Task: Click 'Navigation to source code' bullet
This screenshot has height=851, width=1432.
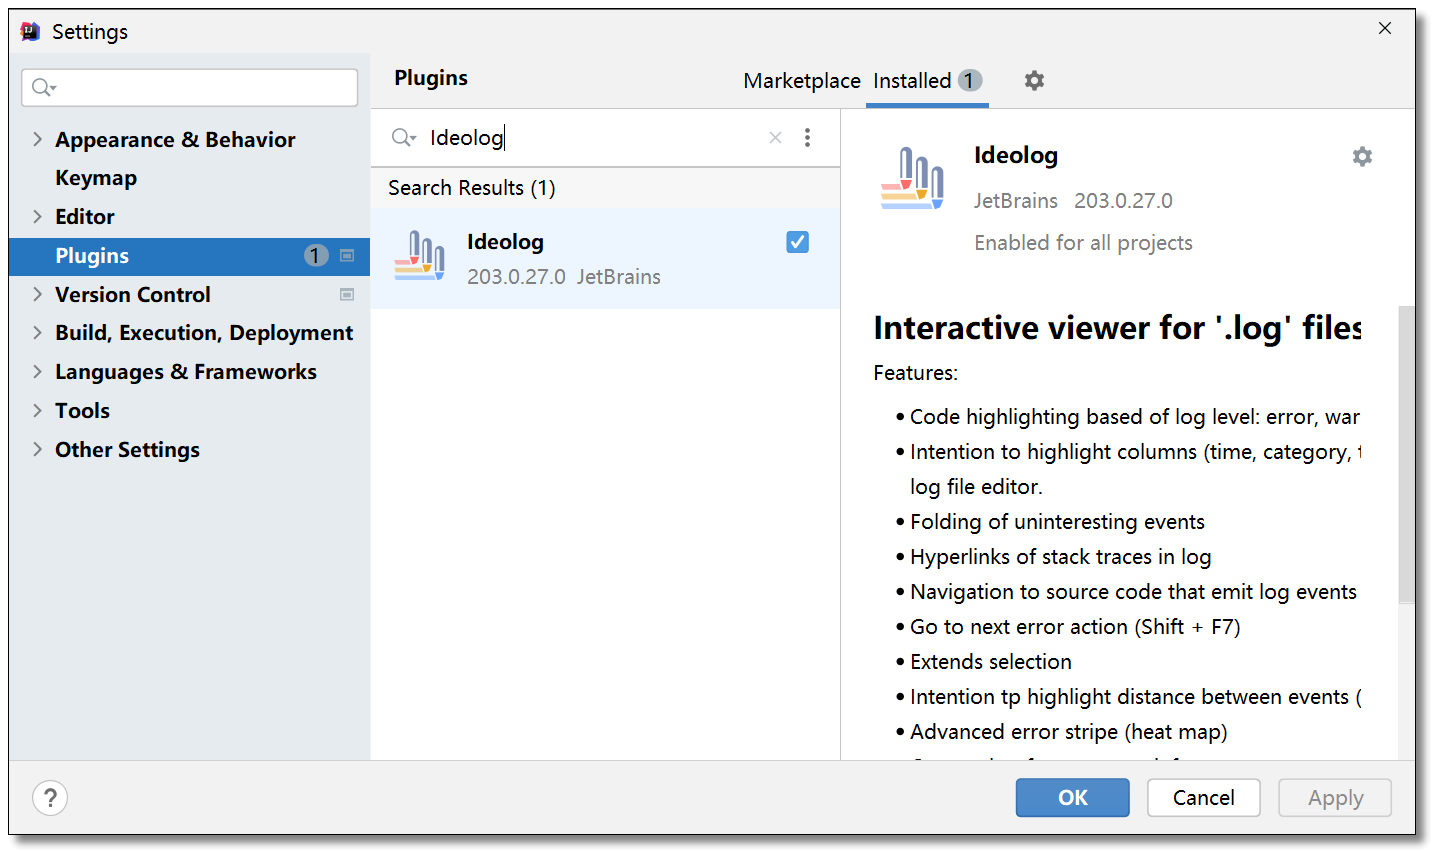Action: pos(1133,592)
